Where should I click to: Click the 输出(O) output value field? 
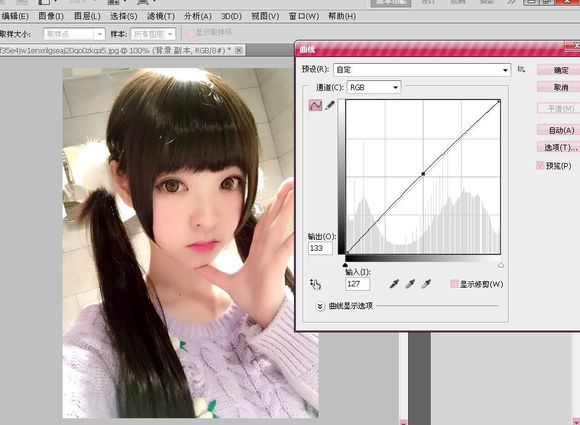tap(320, 248)
